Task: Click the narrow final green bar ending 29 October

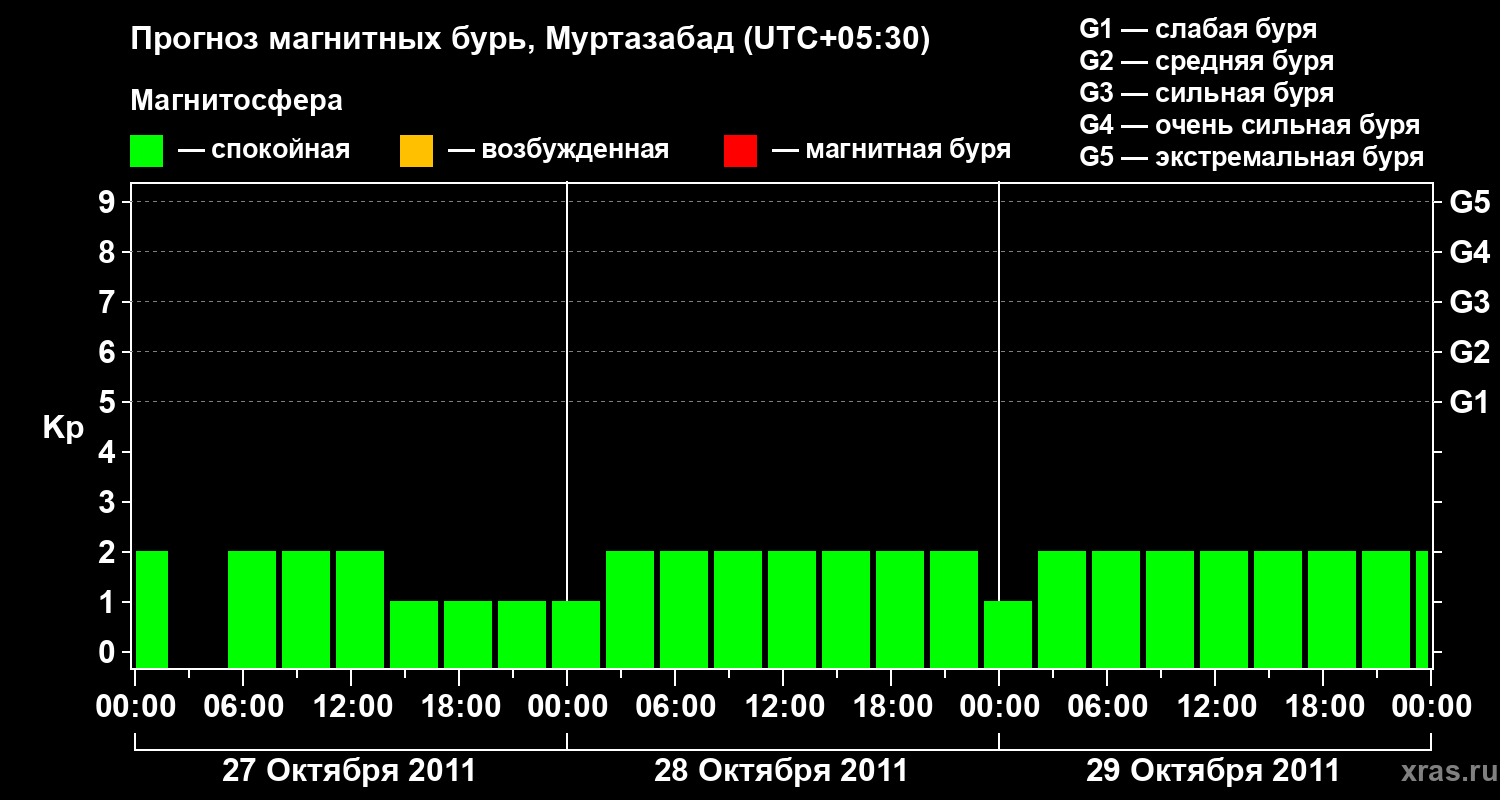Action: (x=1422, y=609)
